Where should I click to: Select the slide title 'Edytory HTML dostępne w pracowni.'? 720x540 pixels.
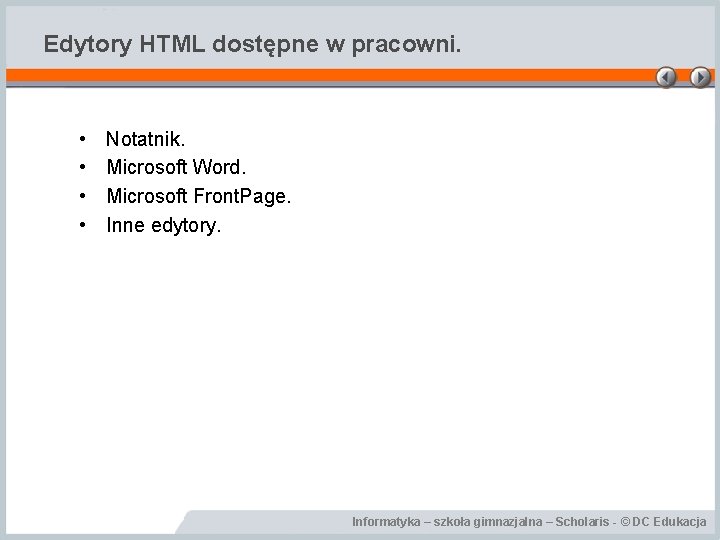point(252,45)
